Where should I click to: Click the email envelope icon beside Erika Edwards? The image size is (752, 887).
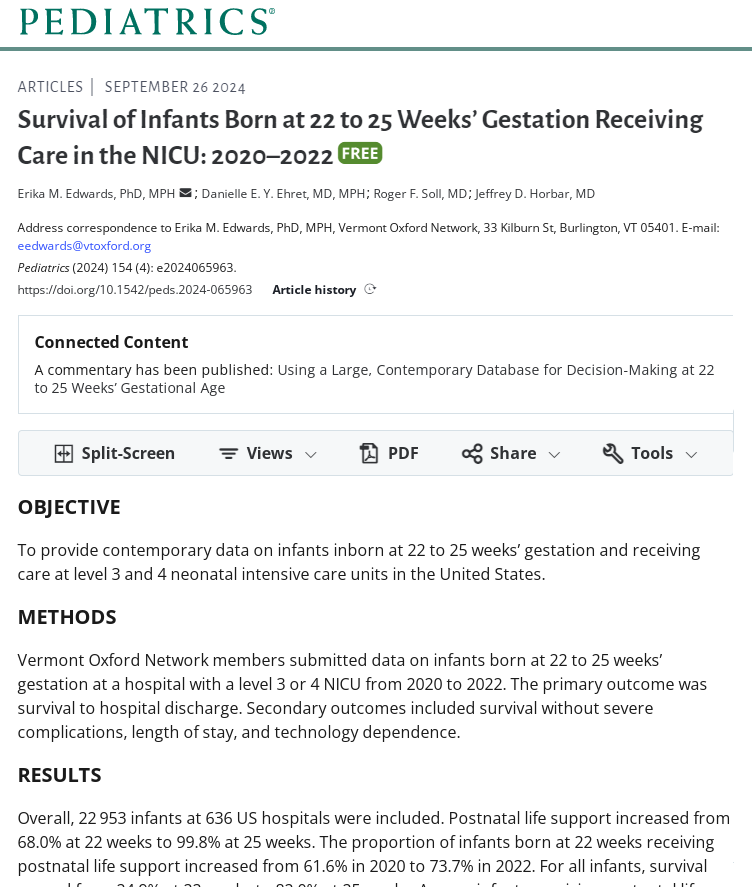[x=185, y=193]
